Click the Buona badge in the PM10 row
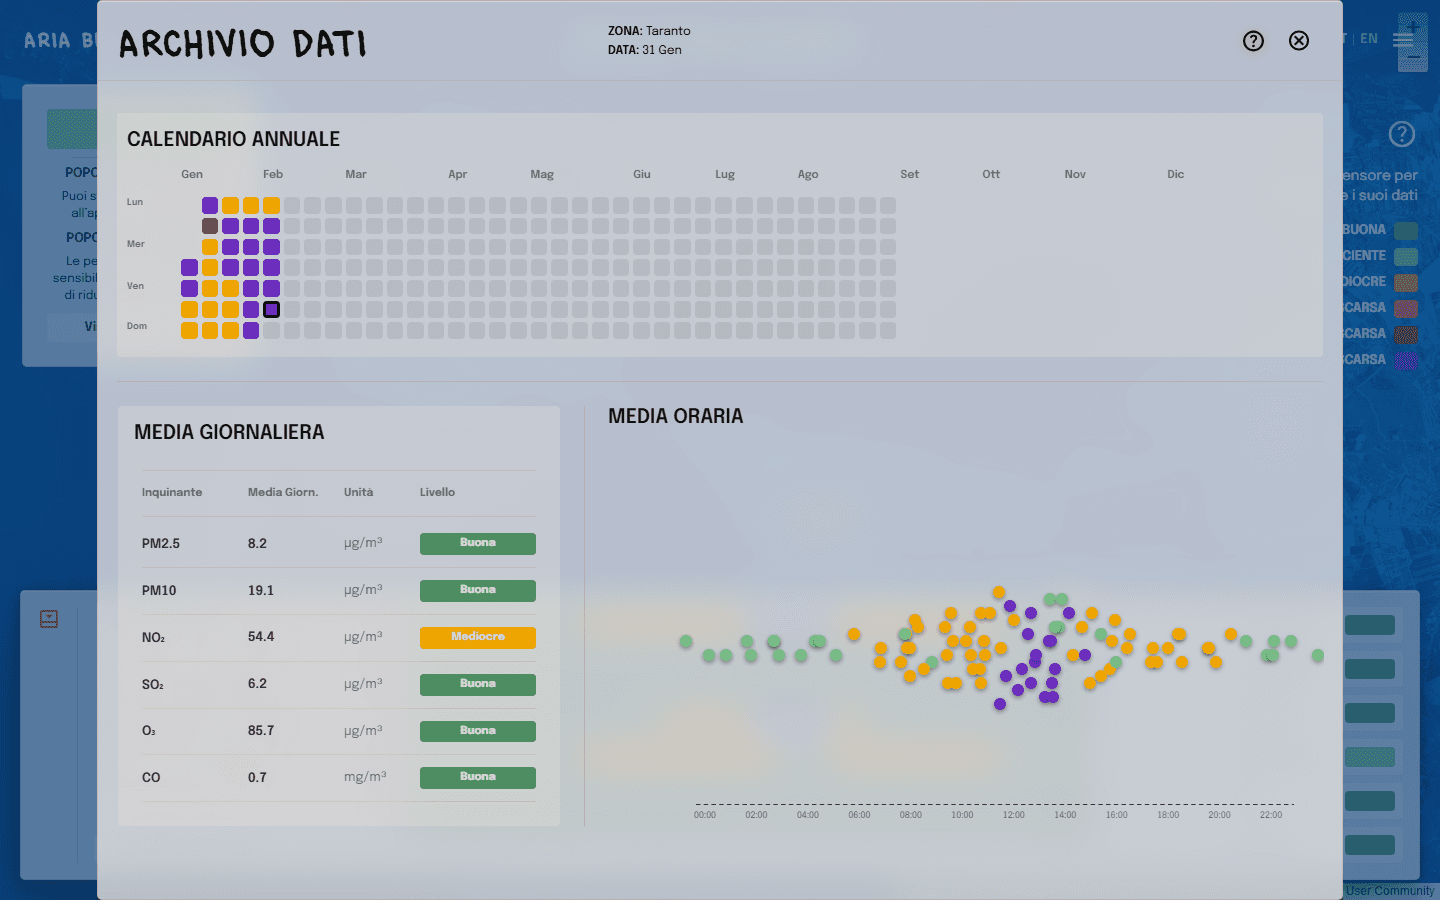 pyautogui.click(x=478, y=590)
